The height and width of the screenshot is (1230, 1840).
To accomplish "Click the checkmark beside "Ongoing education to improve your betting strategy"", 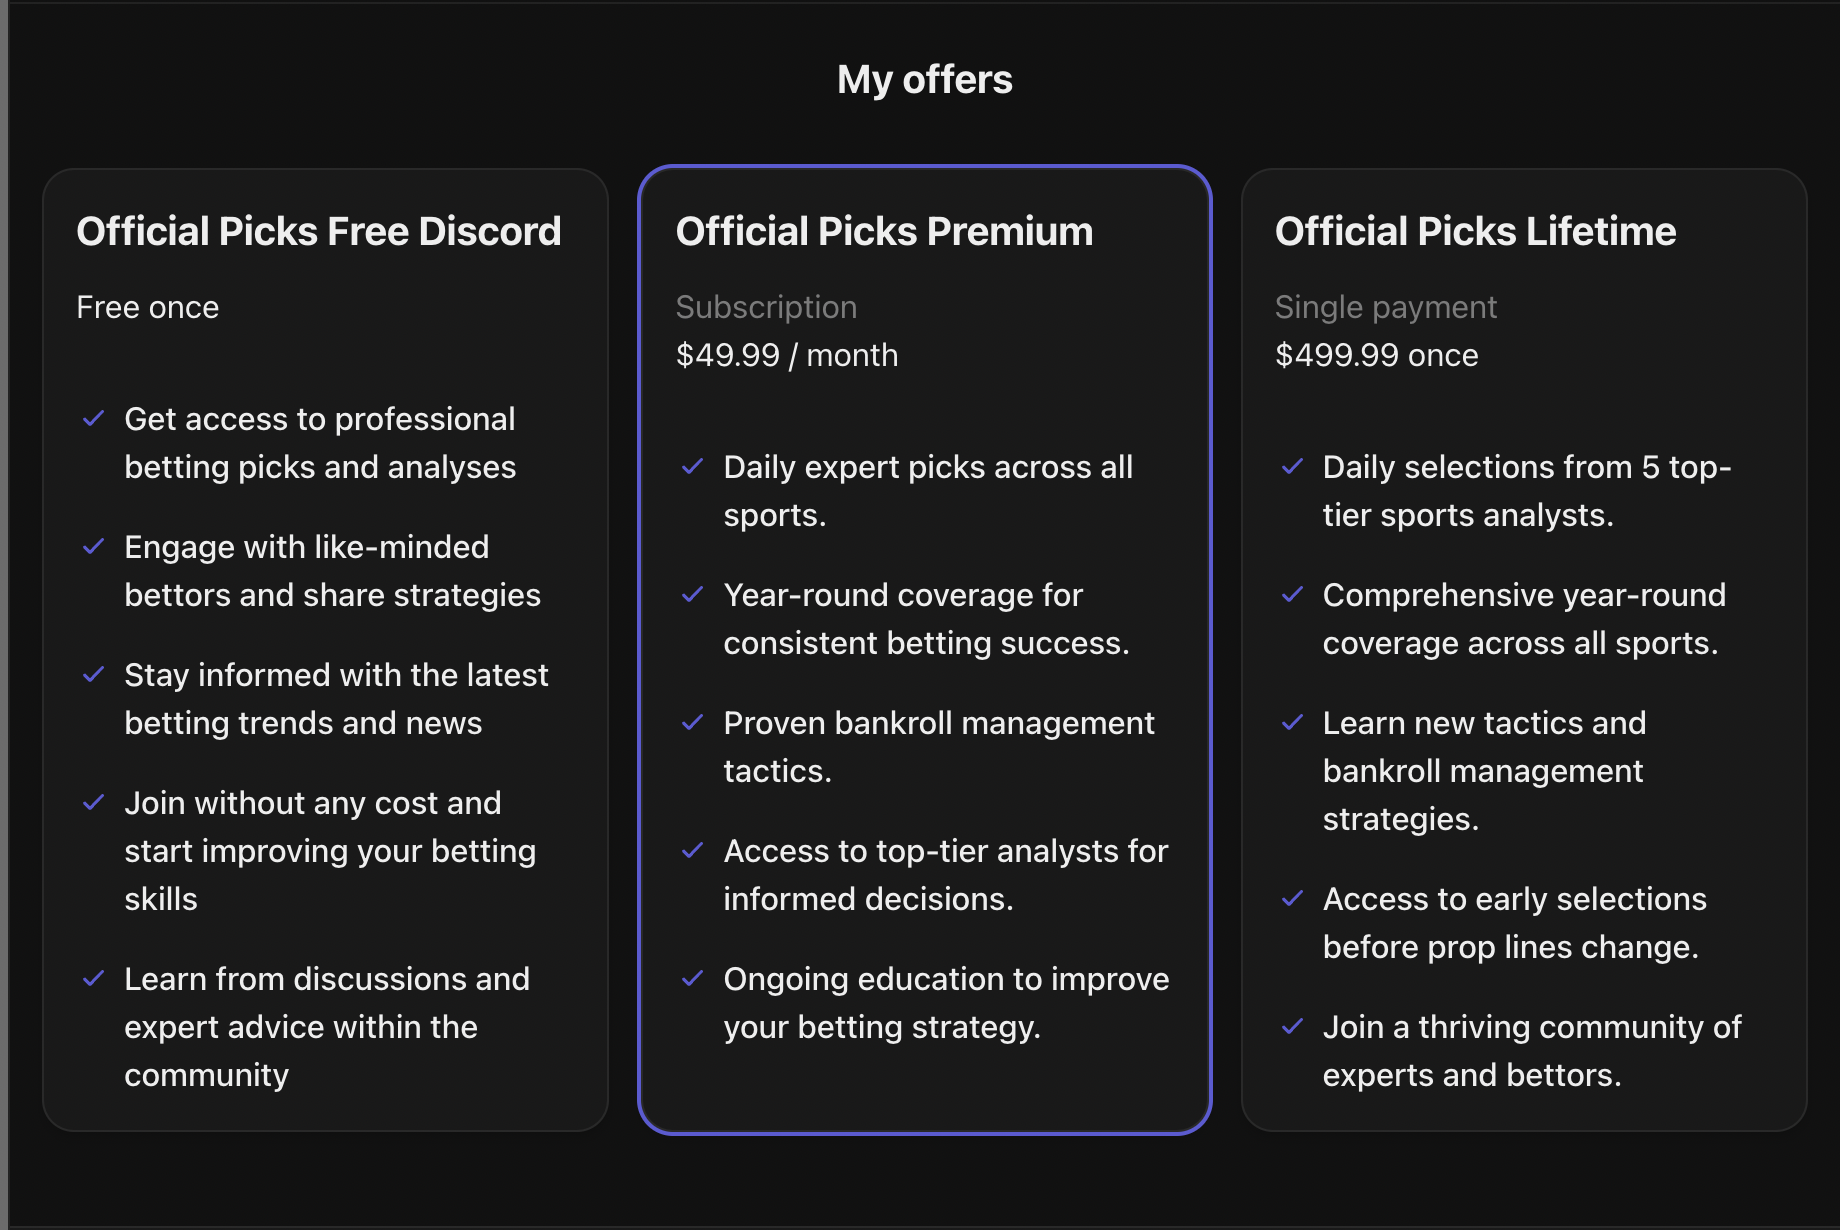I will [x=694, y=978].
